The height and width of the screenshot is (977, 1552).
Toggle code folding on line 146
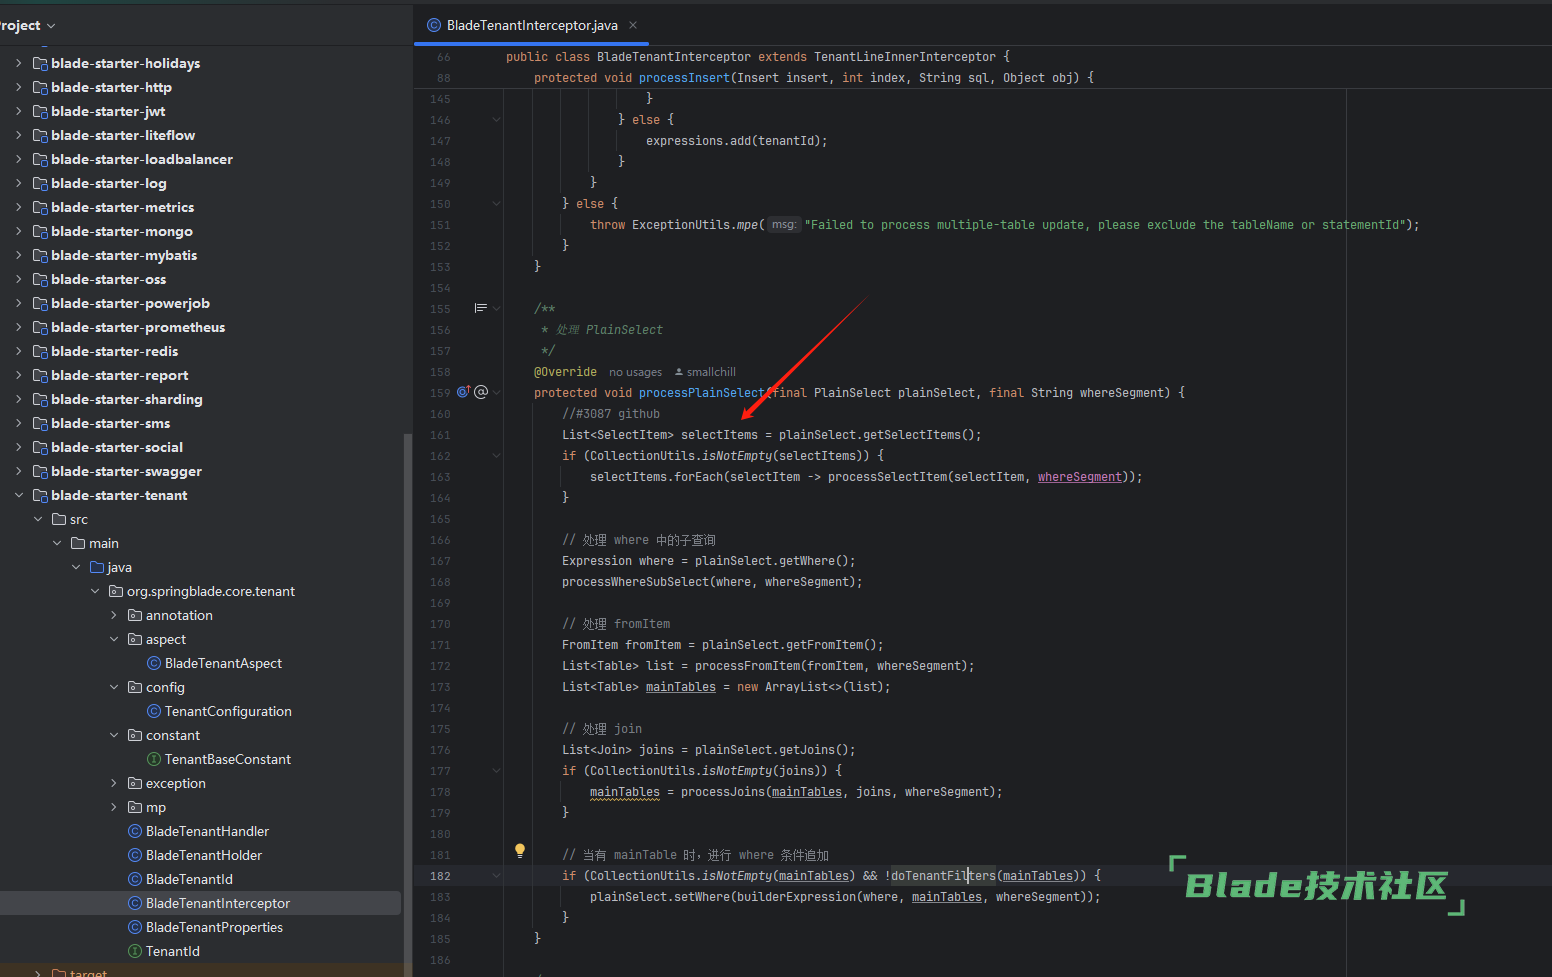(x=496, y=120)
